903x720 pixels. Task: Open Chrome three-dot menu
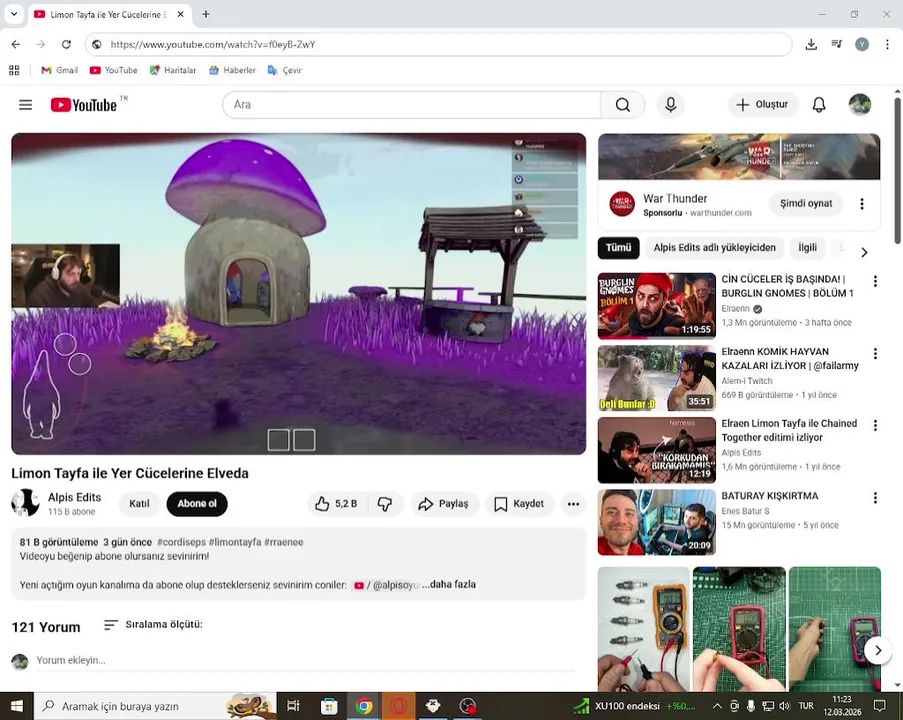tap(887, 44)
